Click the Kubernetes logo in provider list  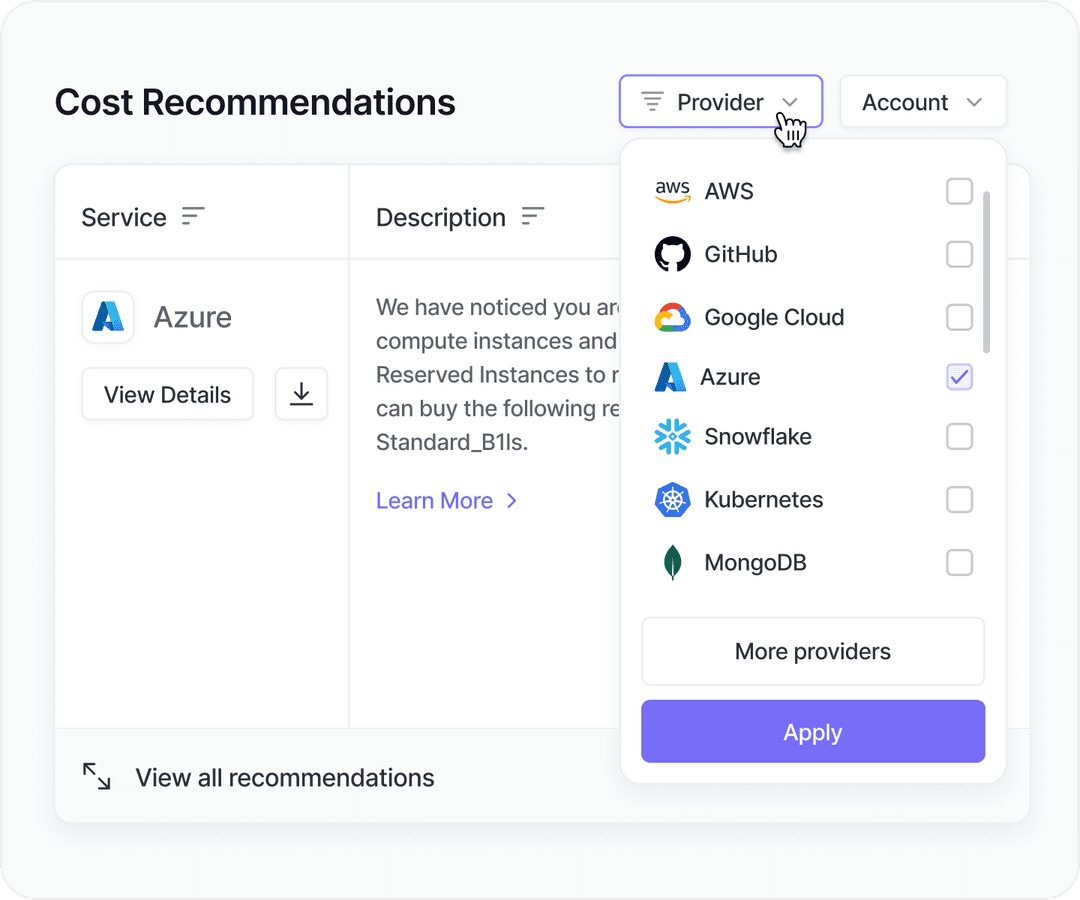click(x=672, y=500)
